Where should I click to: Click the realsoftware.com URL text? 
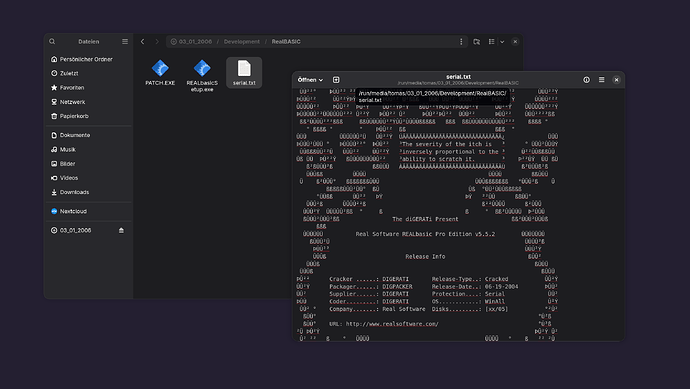(x=392, y=324)
